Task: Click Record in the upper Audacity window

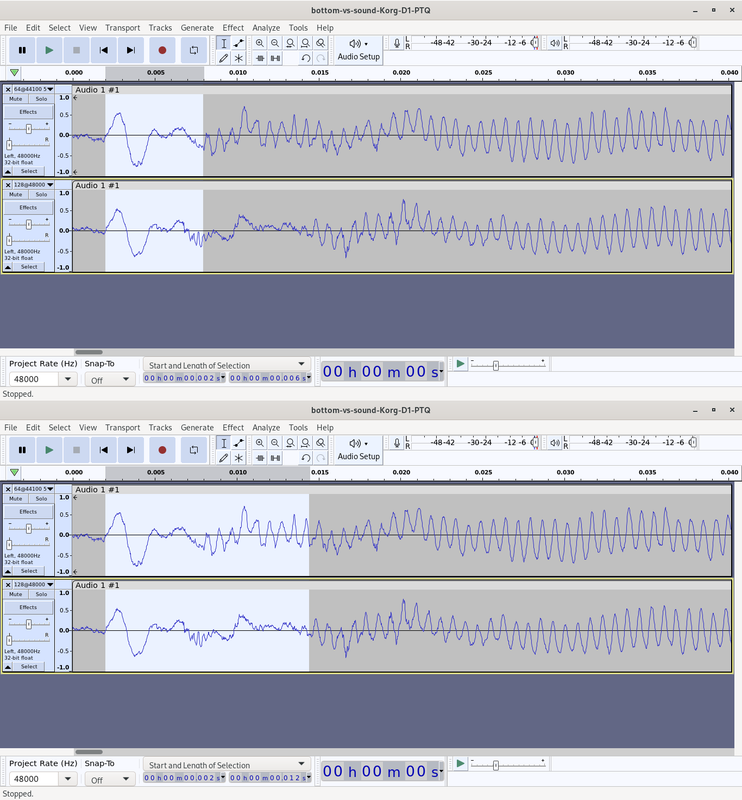Action: click(x=162, y=50)
